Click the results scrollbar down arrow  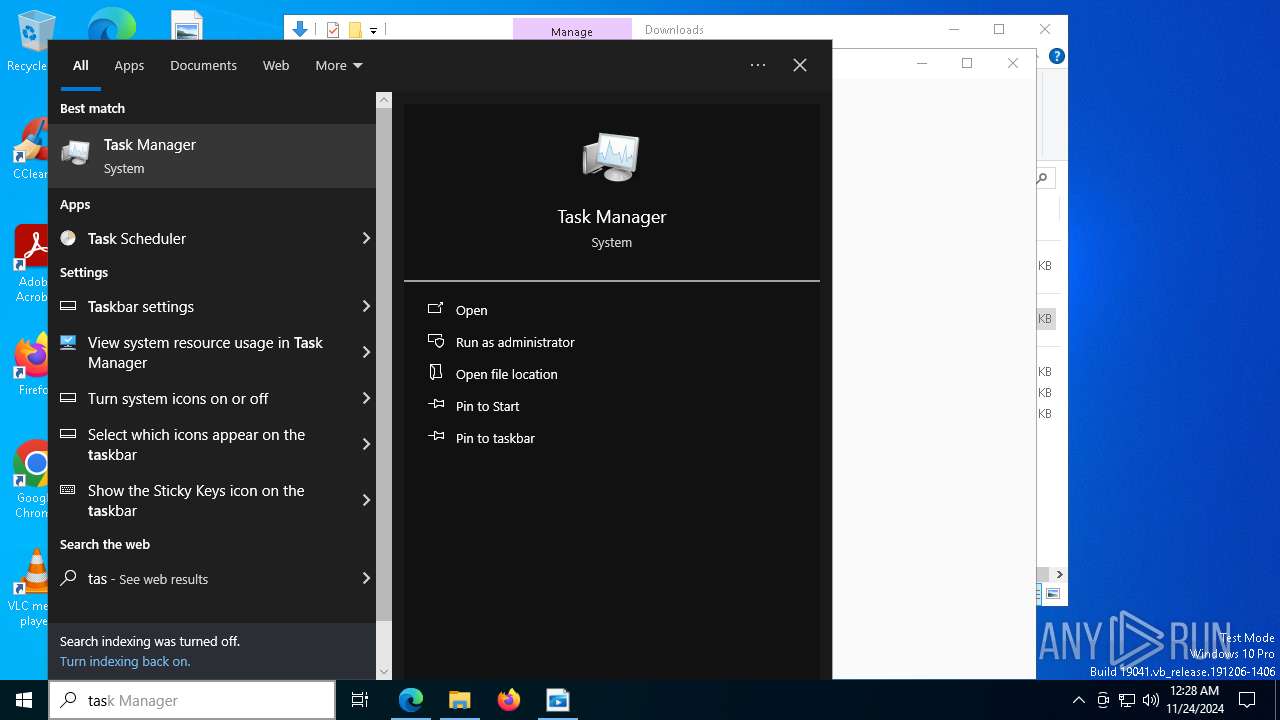click(384, 672)
